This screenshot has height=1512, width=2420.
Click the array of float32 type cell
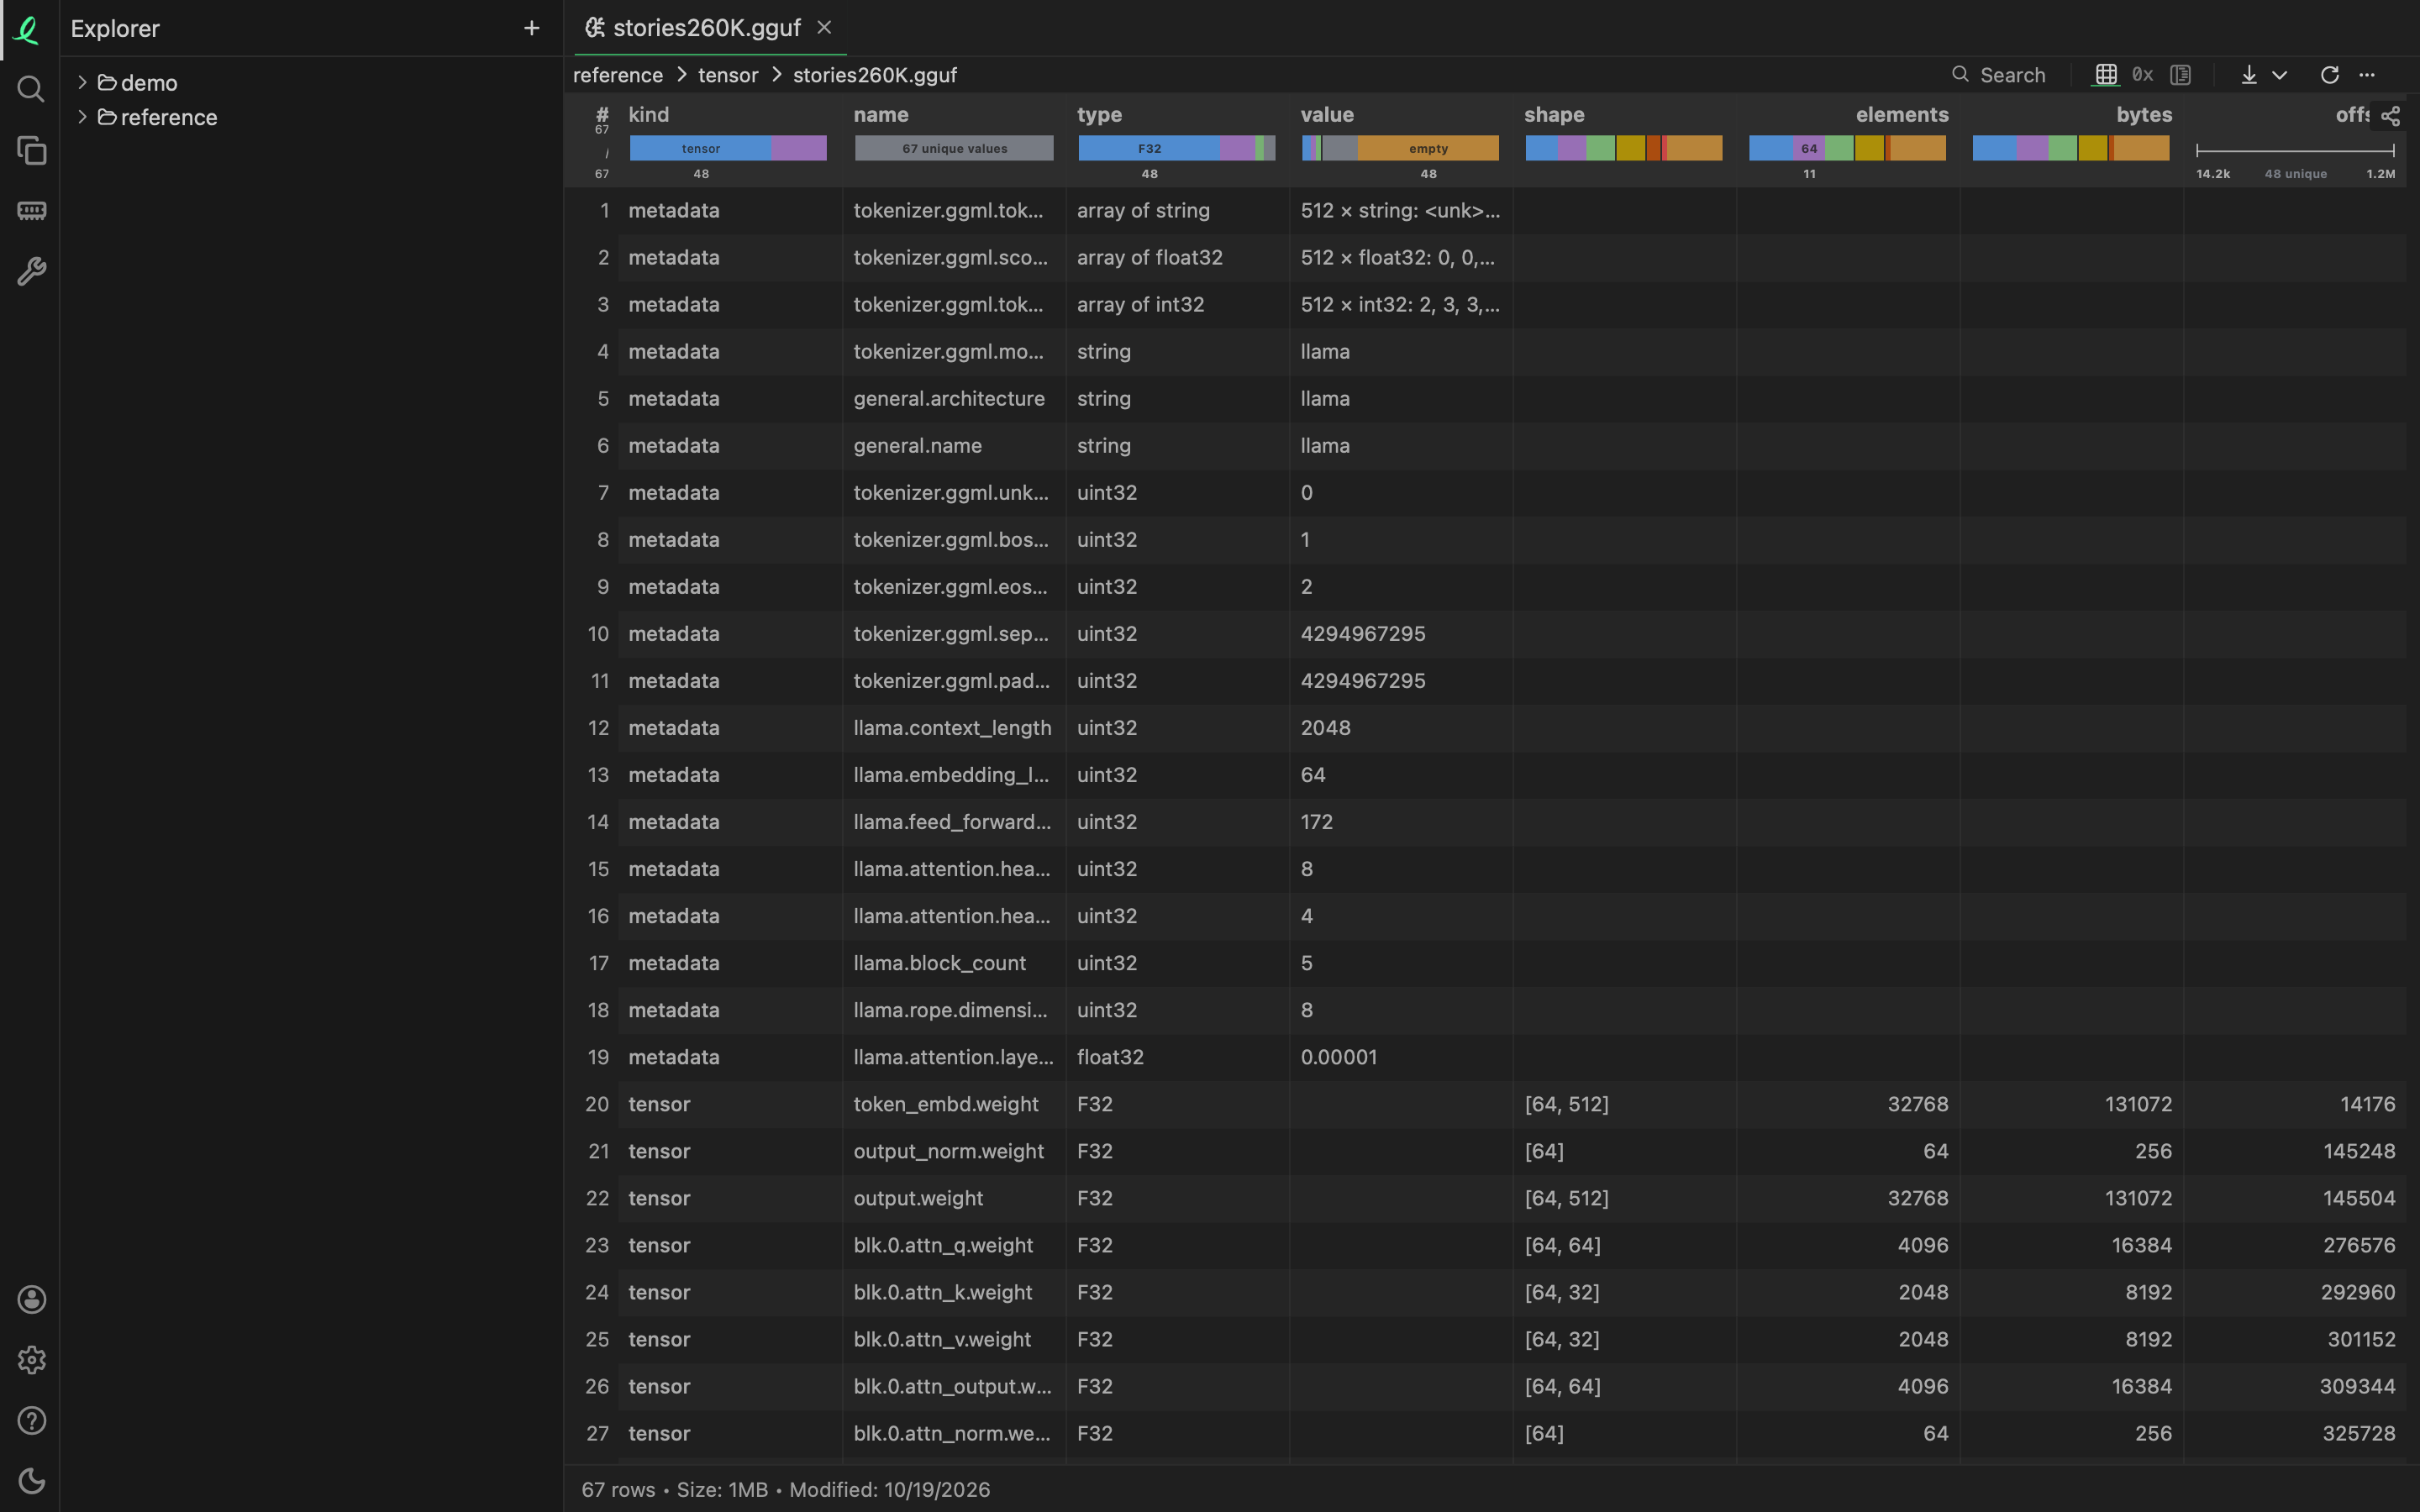point(1176,257)
